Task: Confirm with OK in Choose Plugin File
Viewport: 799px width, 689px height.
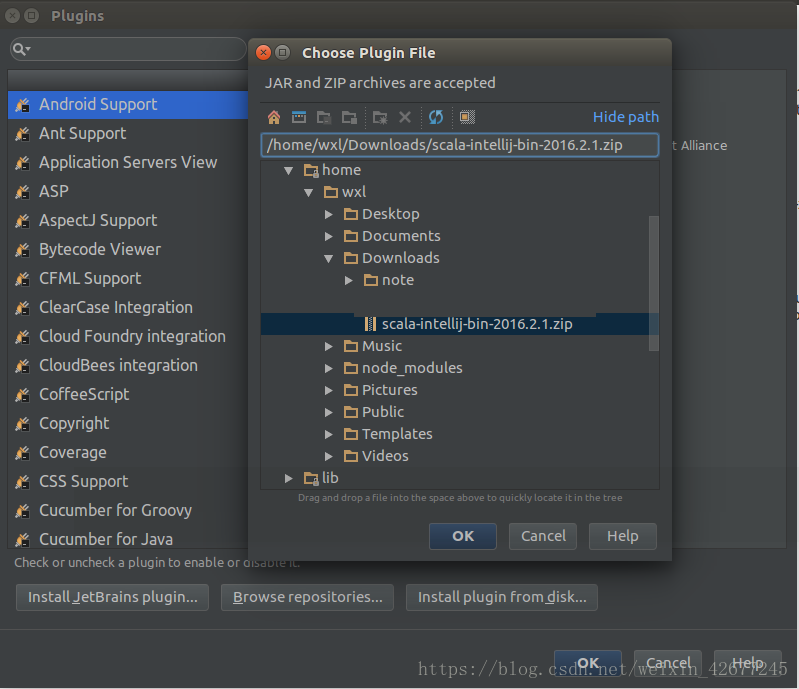Action: [463, 536]
